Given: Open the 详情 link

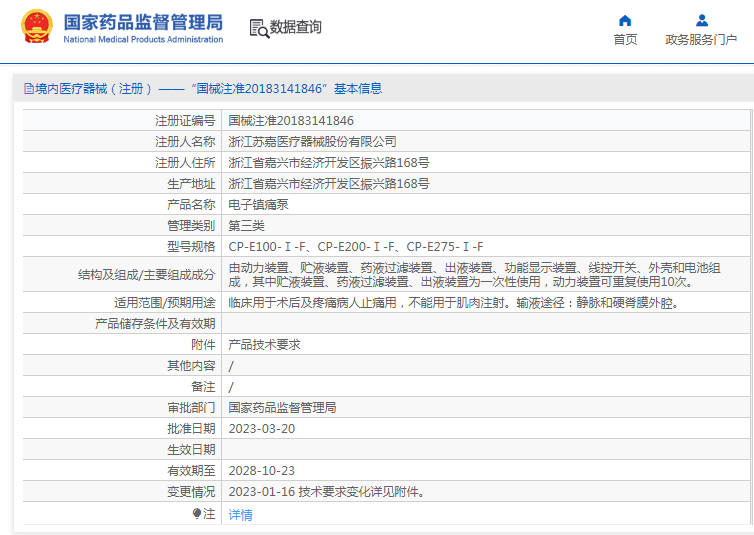Looking at the screenshot, I should pyautogui.click(x=240, y=515).
